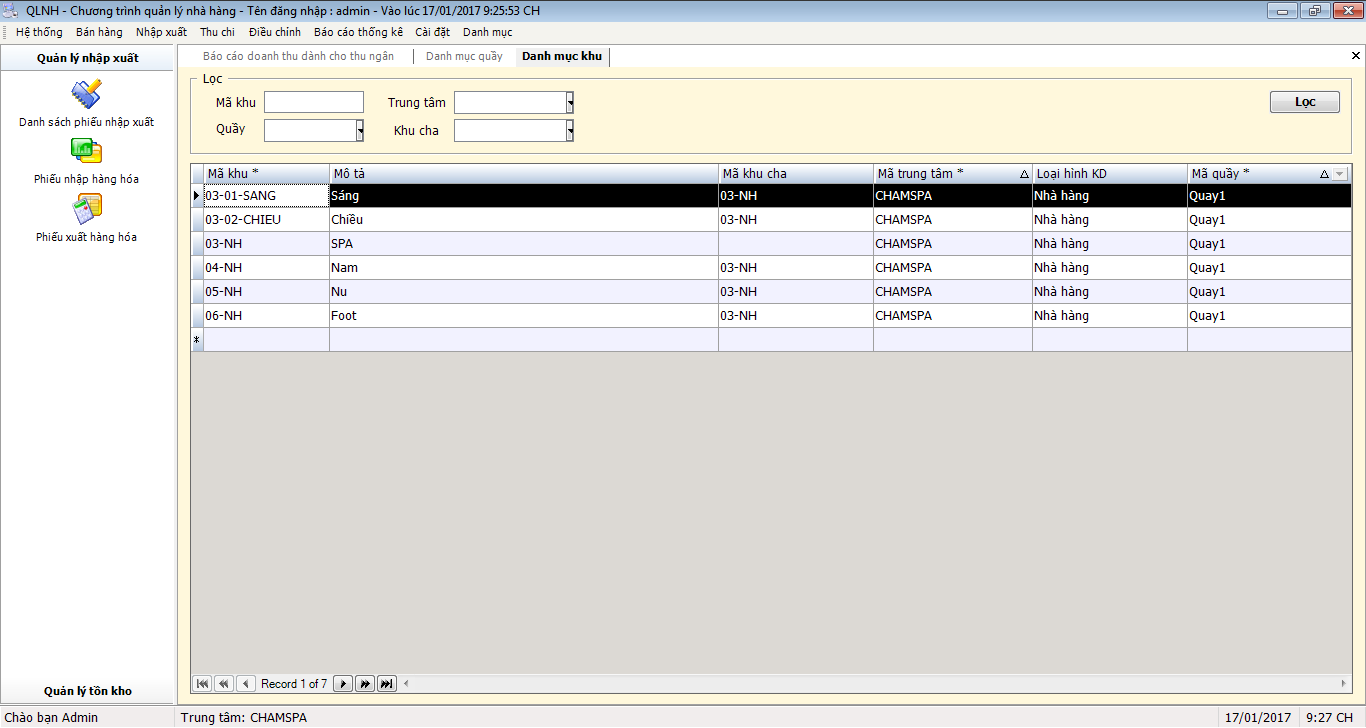Screen dimensions: 1366x728
Task: Open the Mã quầy column filter dropdown
Action: point(1340,174)
